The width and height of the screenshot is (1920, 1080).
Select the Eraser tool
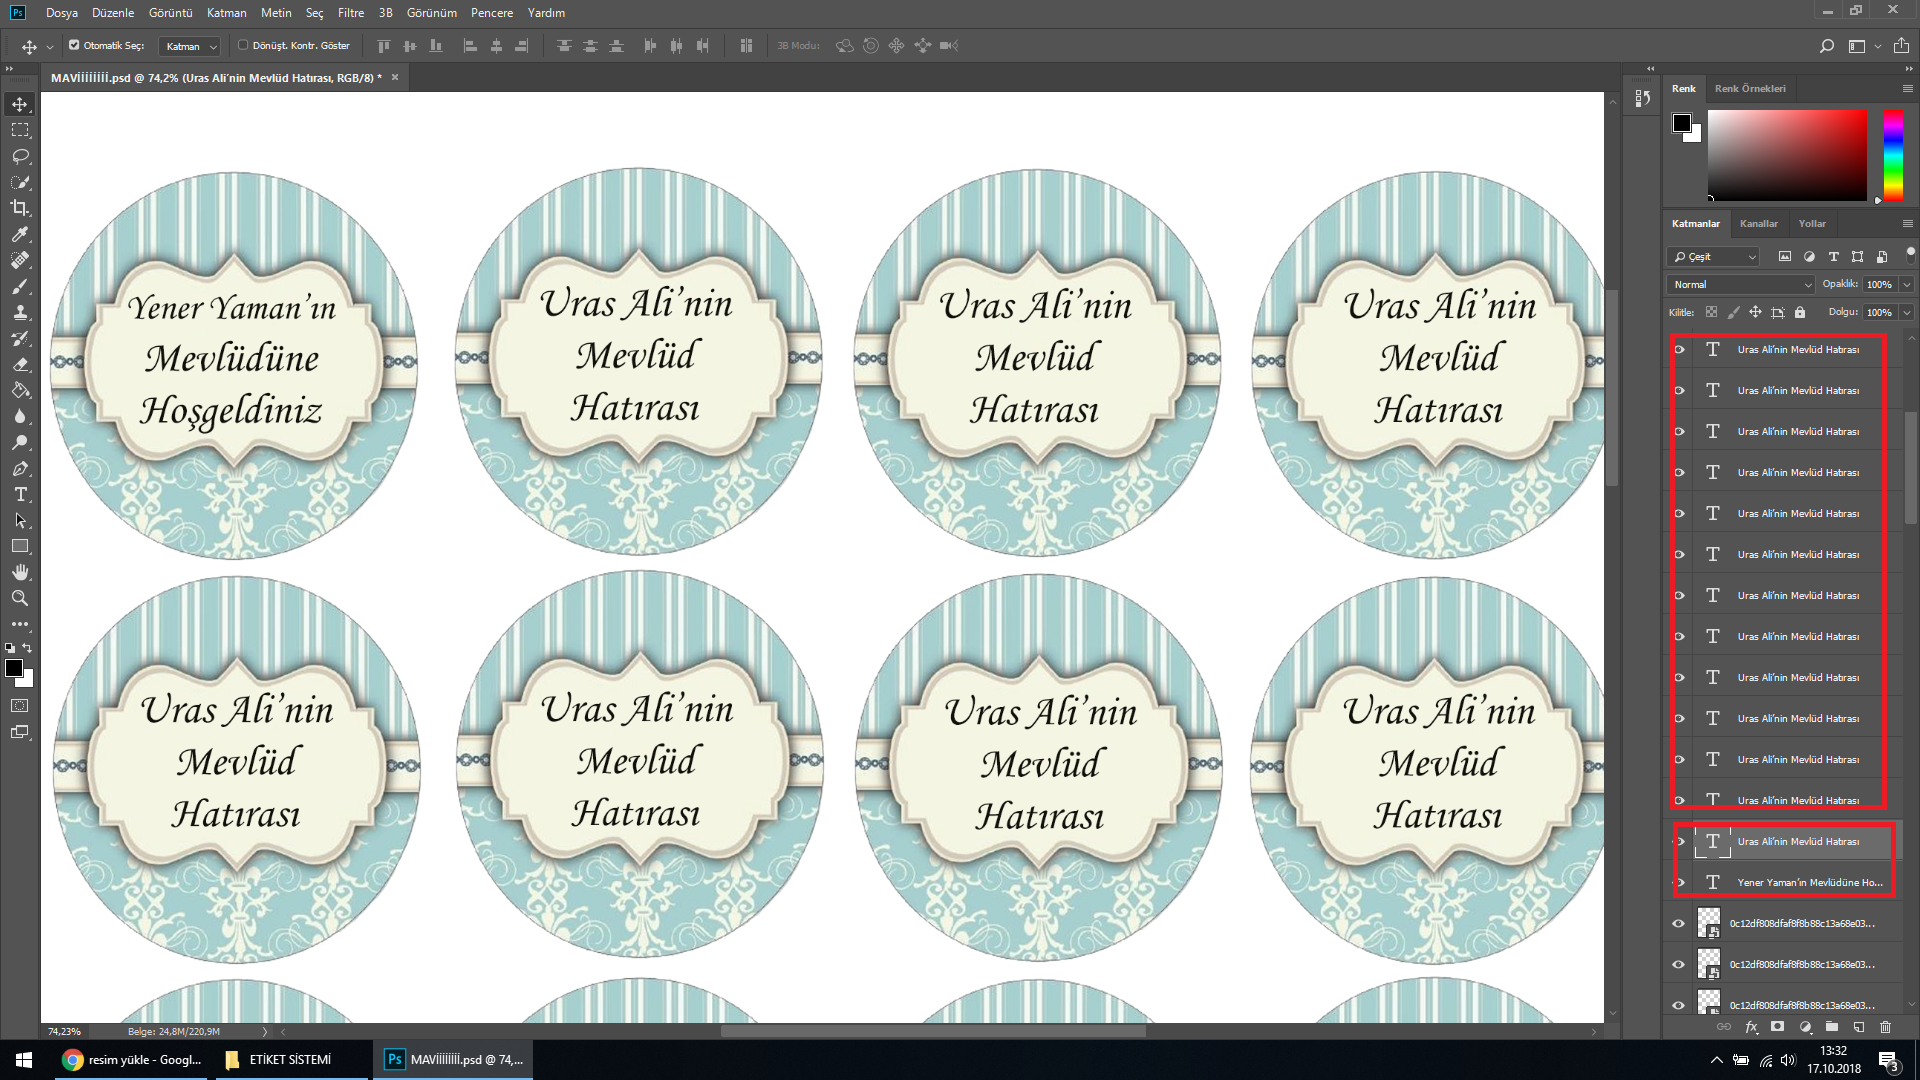coord(20,364)
